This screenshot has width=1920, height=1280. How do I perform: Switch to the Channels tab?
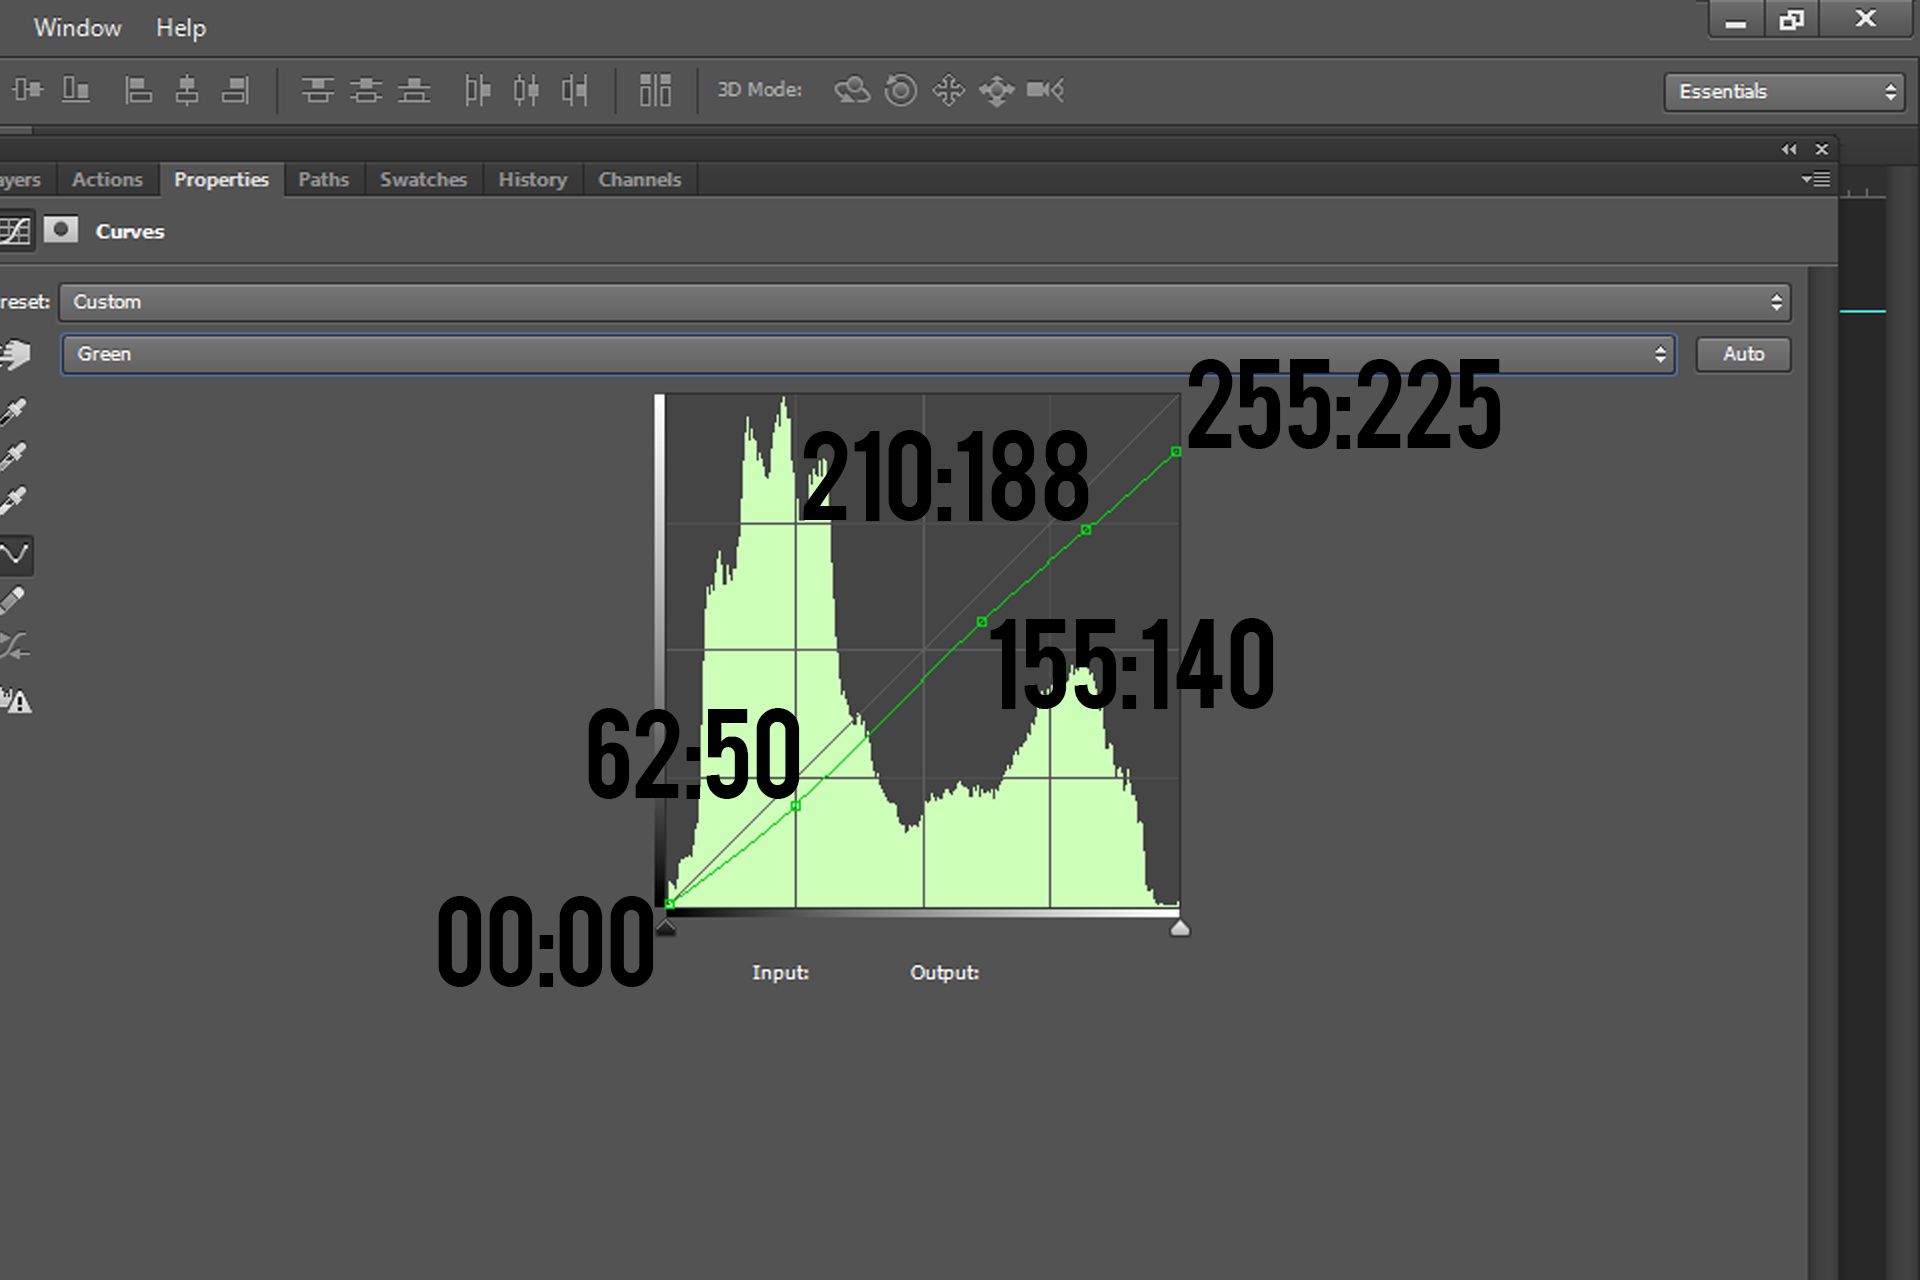639,180
